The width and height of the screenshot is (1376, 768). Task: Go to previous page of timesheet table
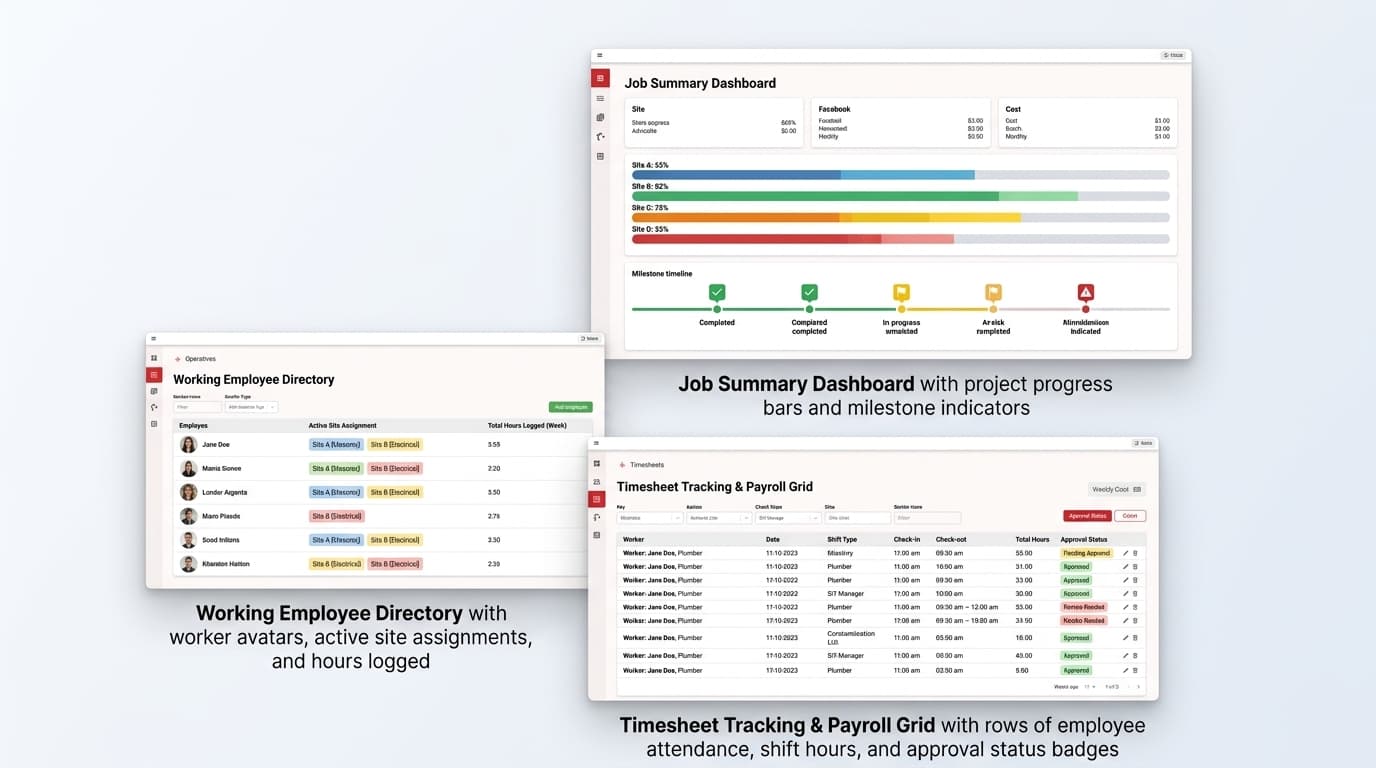pyautogui.click(x=1128, y=687)
